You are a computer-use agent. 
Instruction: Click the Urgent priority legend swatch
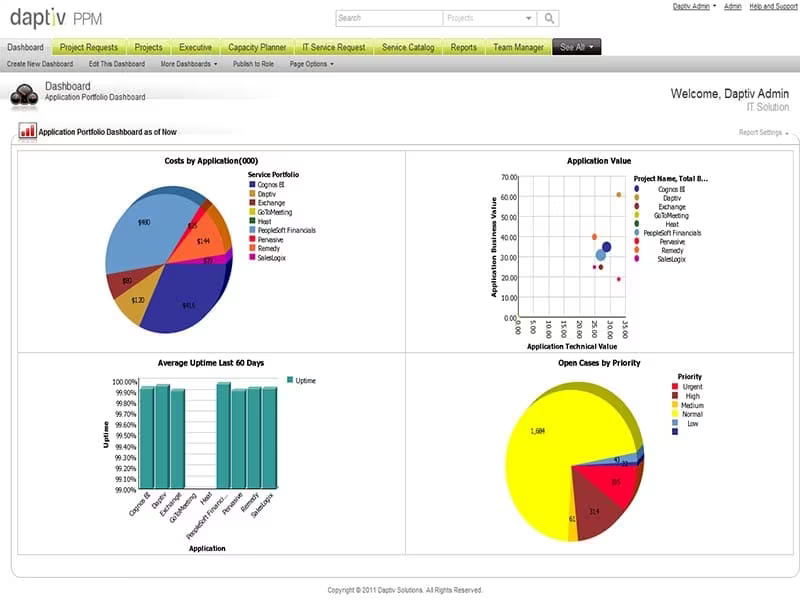click(675, 387)
